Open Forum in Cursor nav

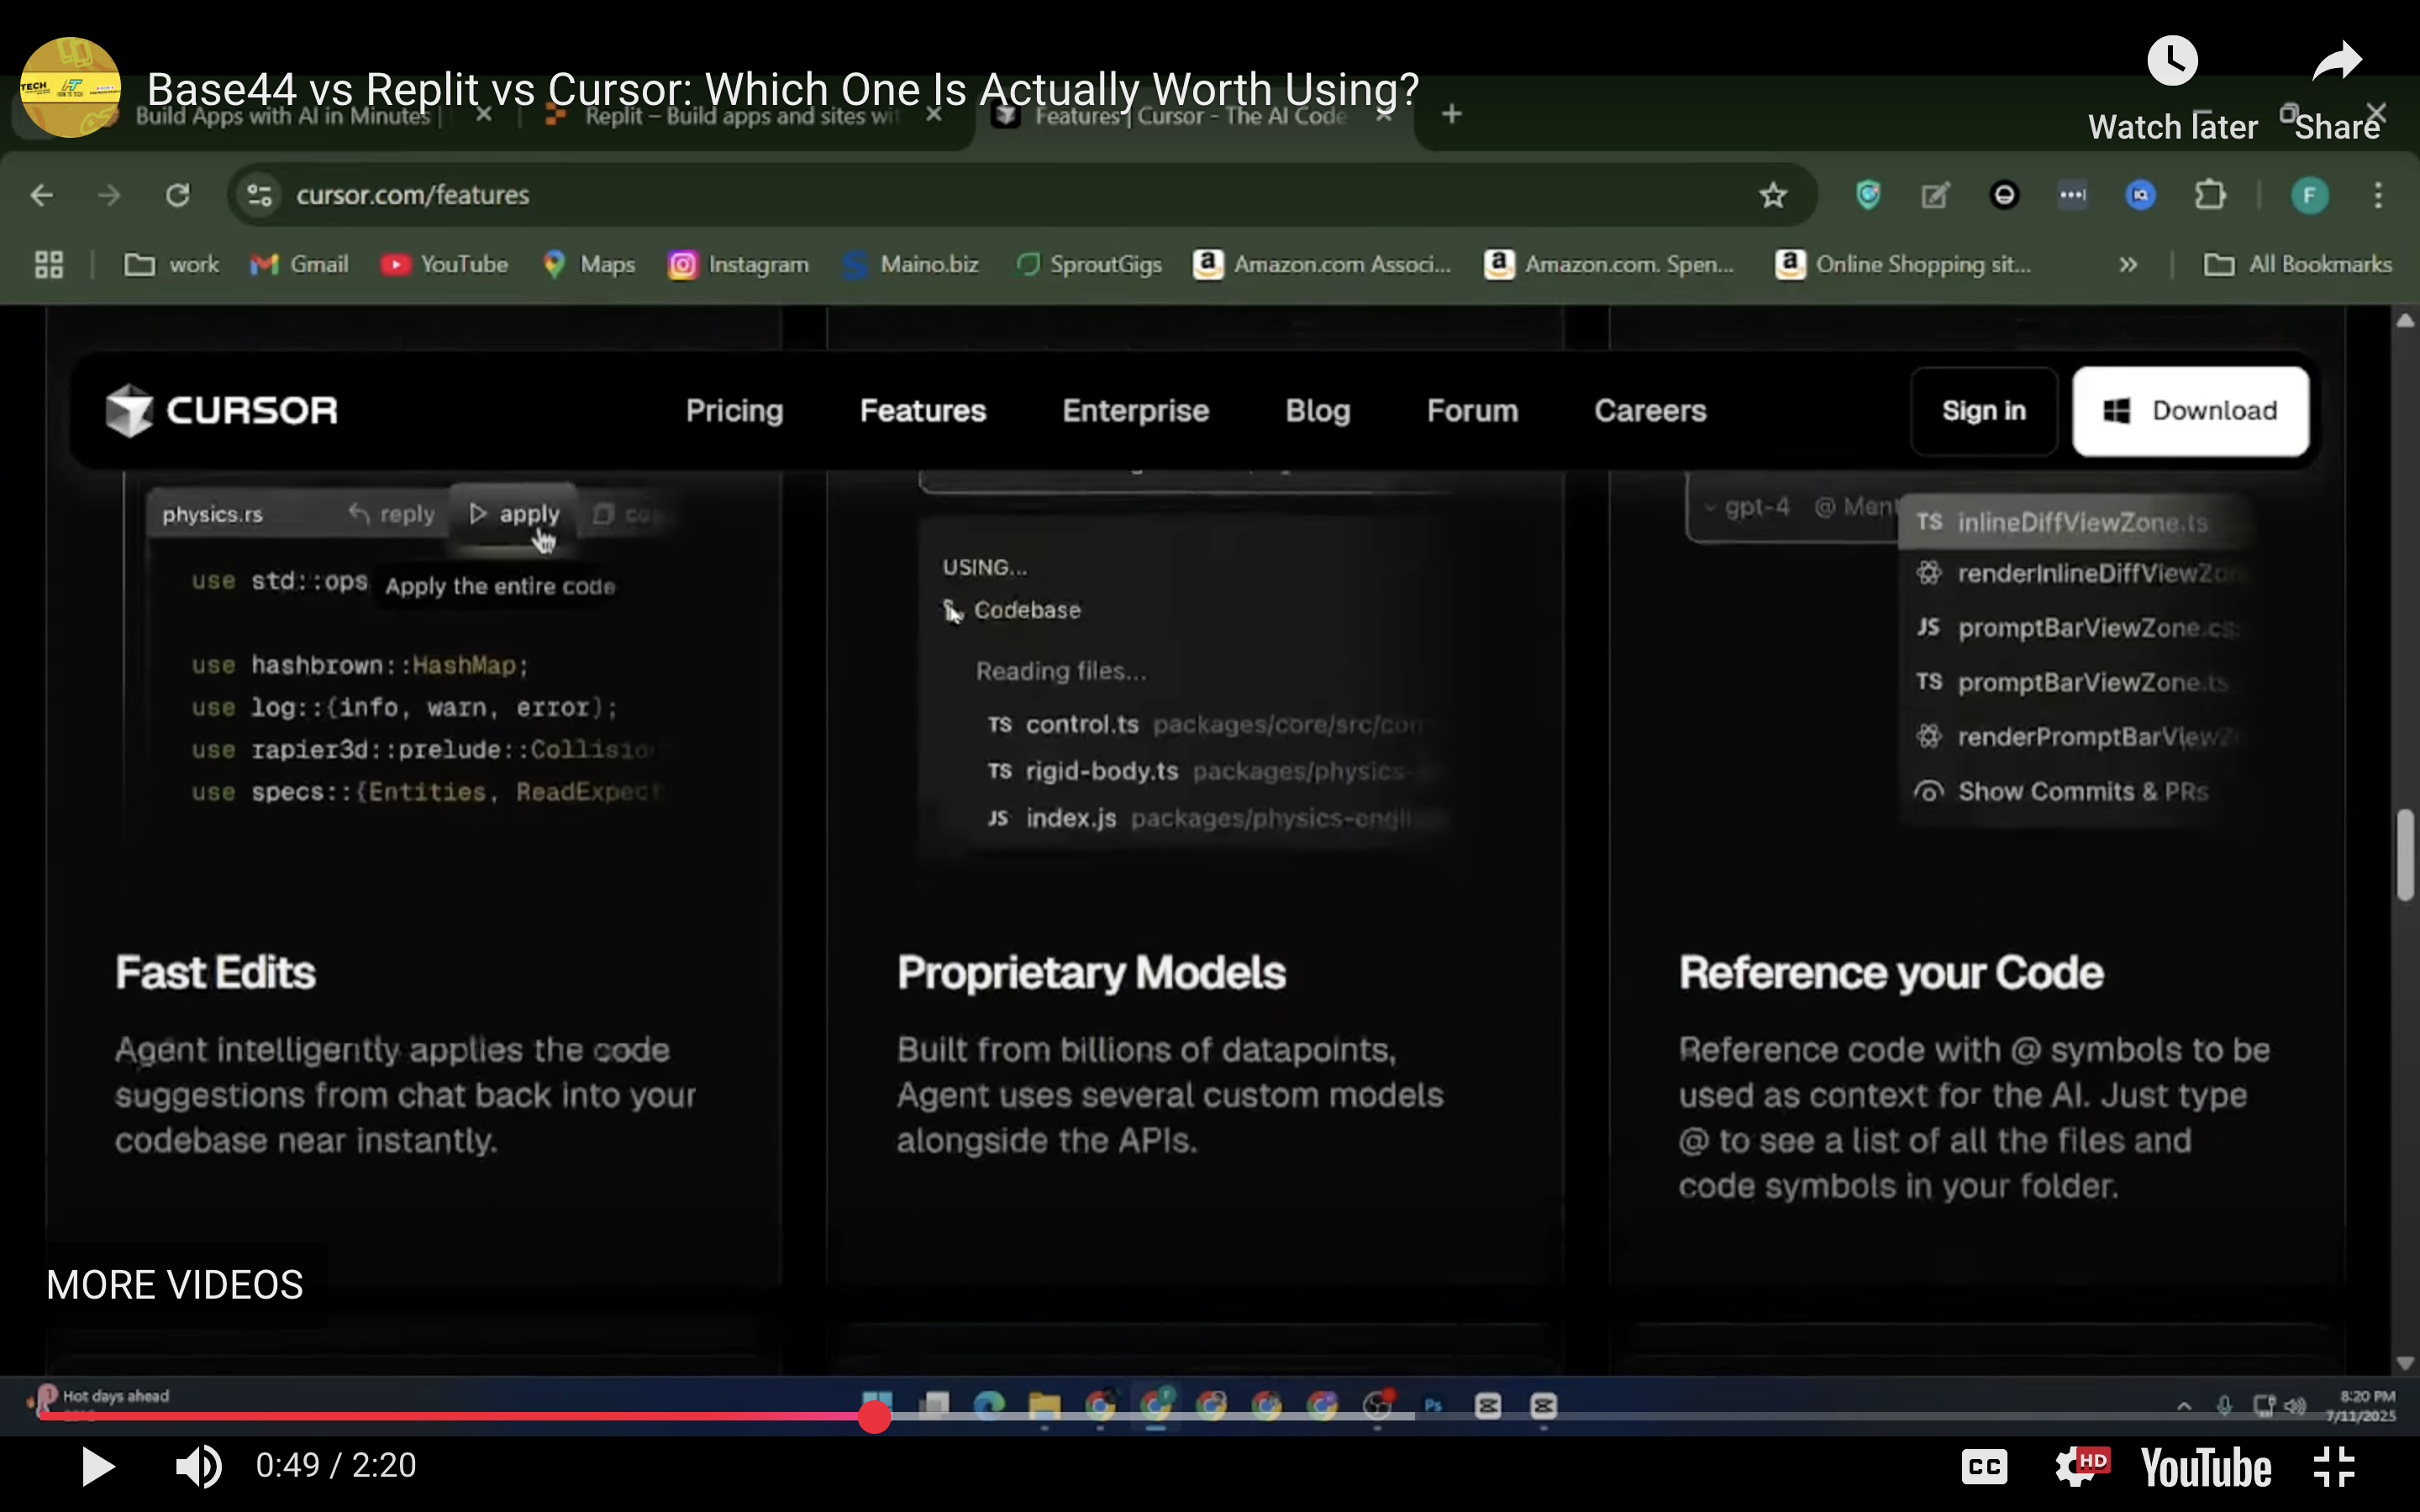[x=1472, y=411]
